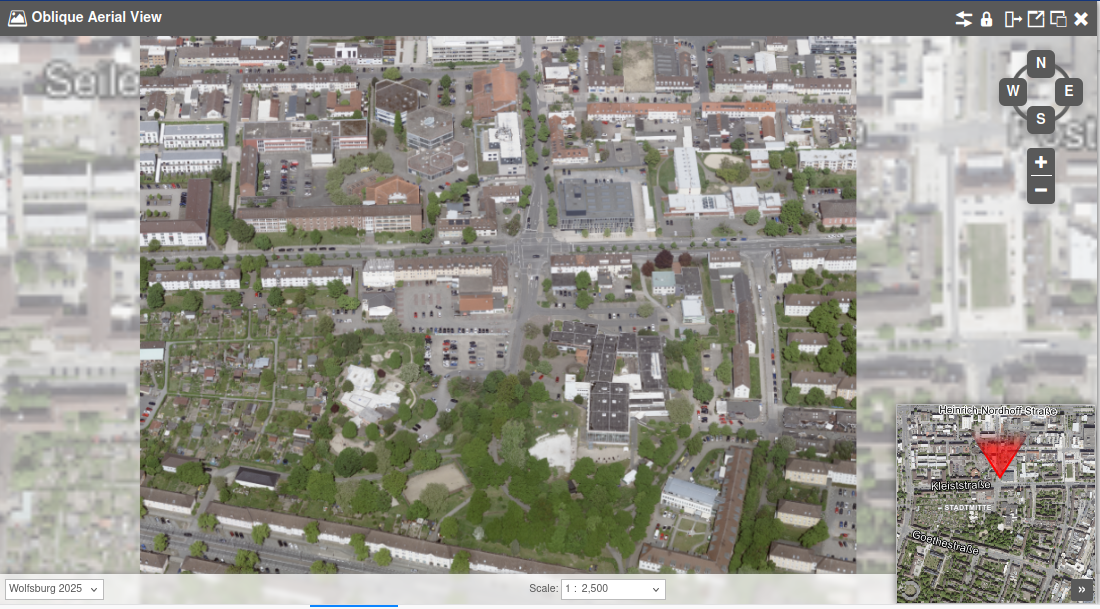1100x609 pixels.
Task: Dock the panel using the side-arrow icon
Action: pos(1014,19)
